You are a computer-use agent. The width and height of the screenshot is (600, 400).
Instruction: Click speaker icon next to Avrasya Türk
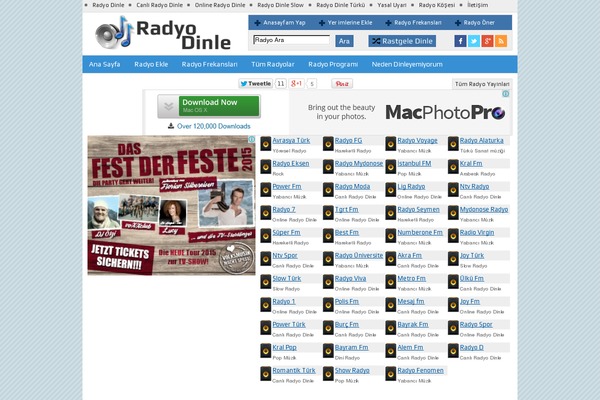(266, 144)
